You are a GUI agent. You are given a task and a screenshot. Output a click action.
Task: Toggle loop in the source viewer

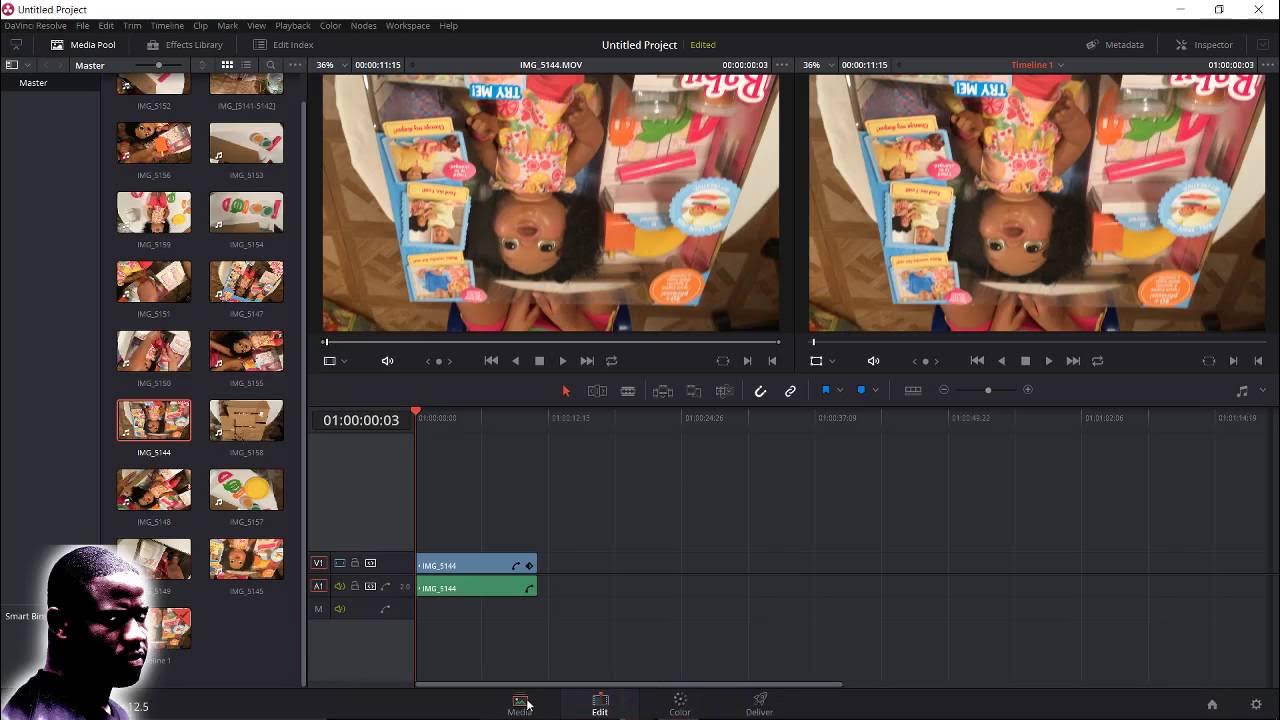coord(612,361)
